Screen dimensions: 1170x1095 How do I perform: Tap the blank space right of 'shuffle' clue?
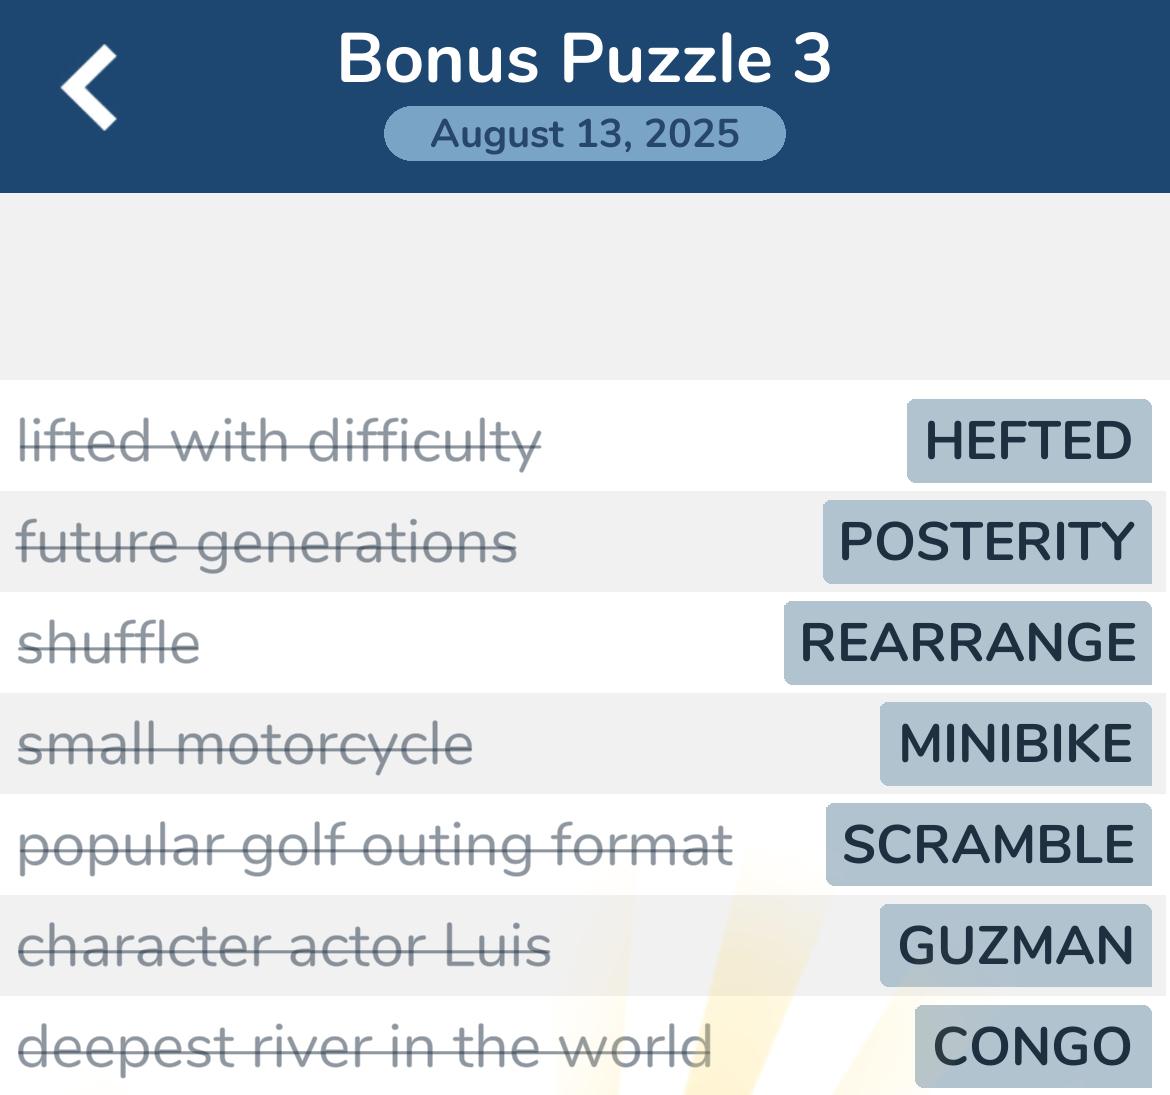(490, 644)
